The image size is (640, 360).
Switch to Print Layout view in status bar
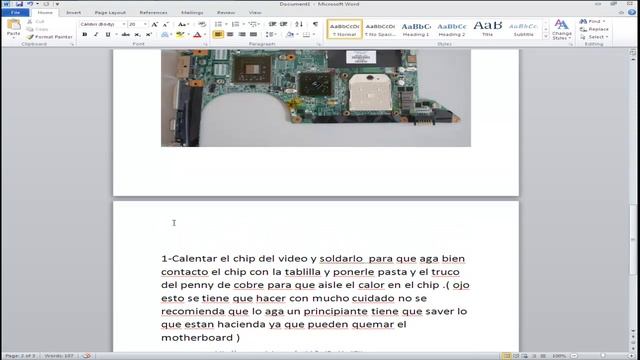[507, 356]
